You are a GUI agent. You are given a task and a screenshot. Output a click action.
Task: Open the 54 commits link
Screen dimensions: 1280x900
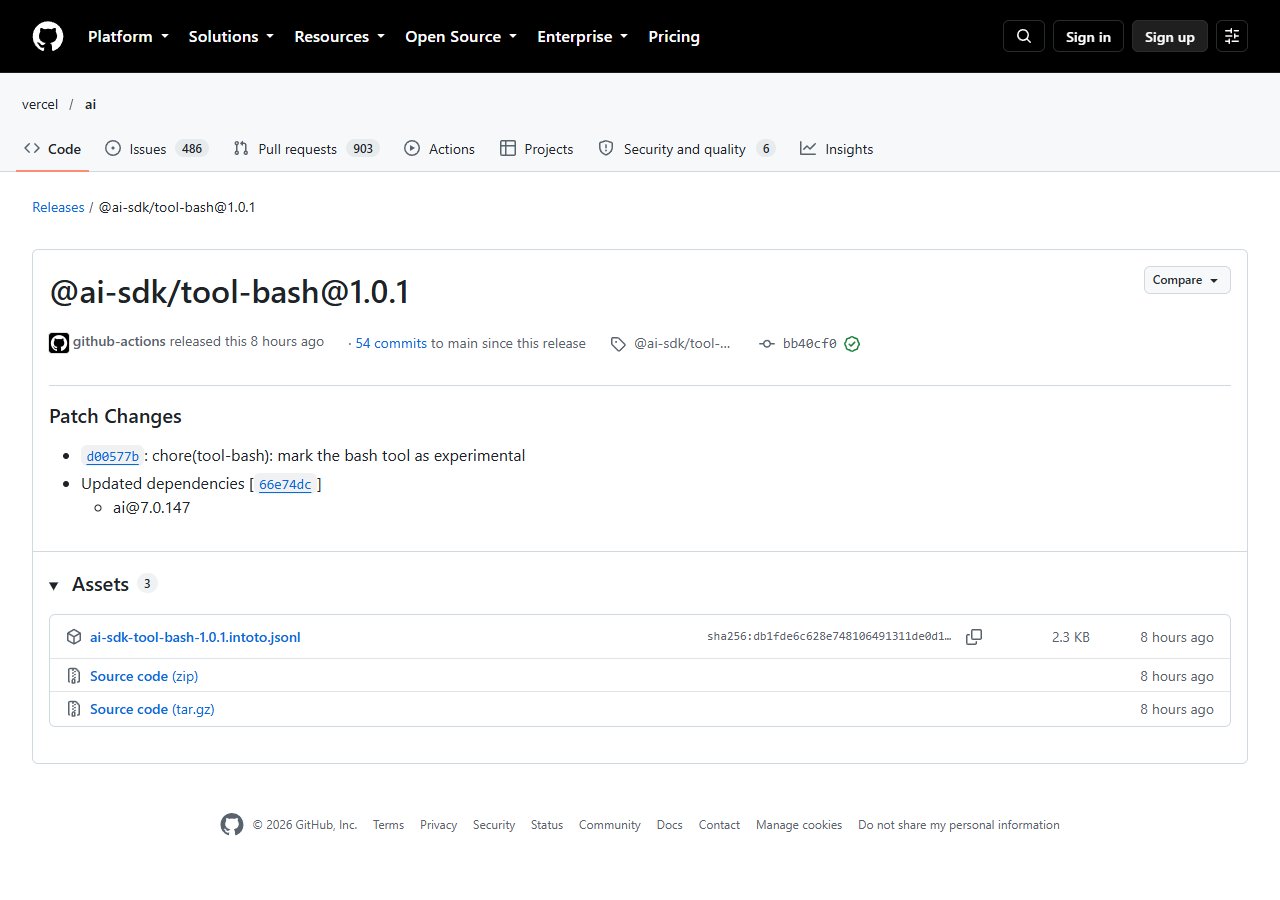(391, 343)
